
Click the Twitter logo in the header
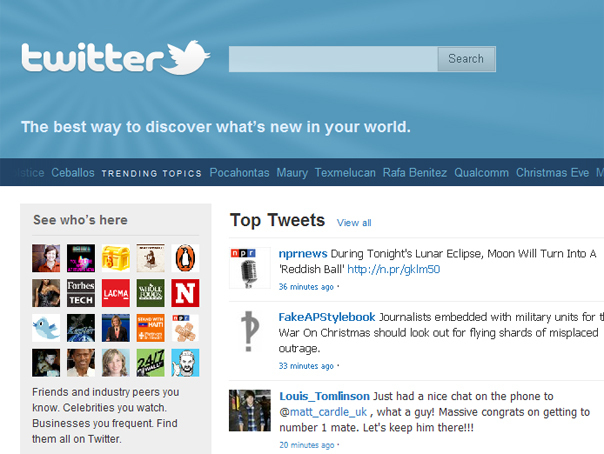(x=116, y=58)
